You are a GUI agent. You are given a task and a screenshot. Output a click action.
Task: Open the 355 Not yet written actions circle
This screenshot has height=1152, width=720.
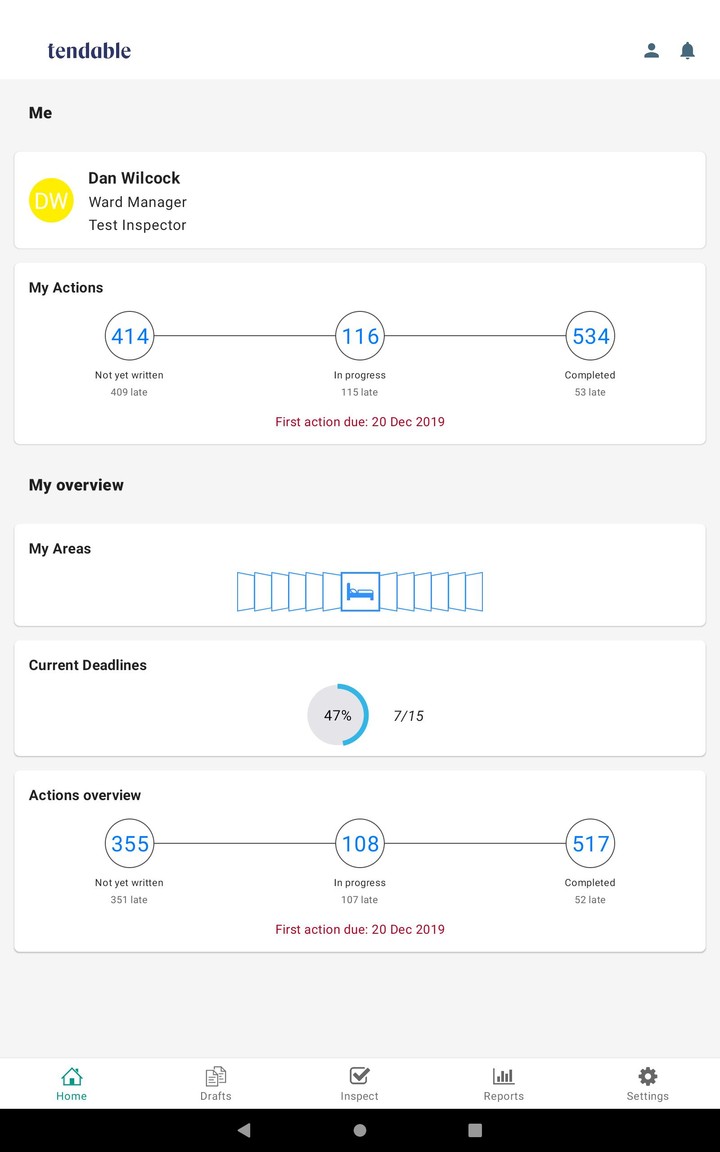pos(129,843)
